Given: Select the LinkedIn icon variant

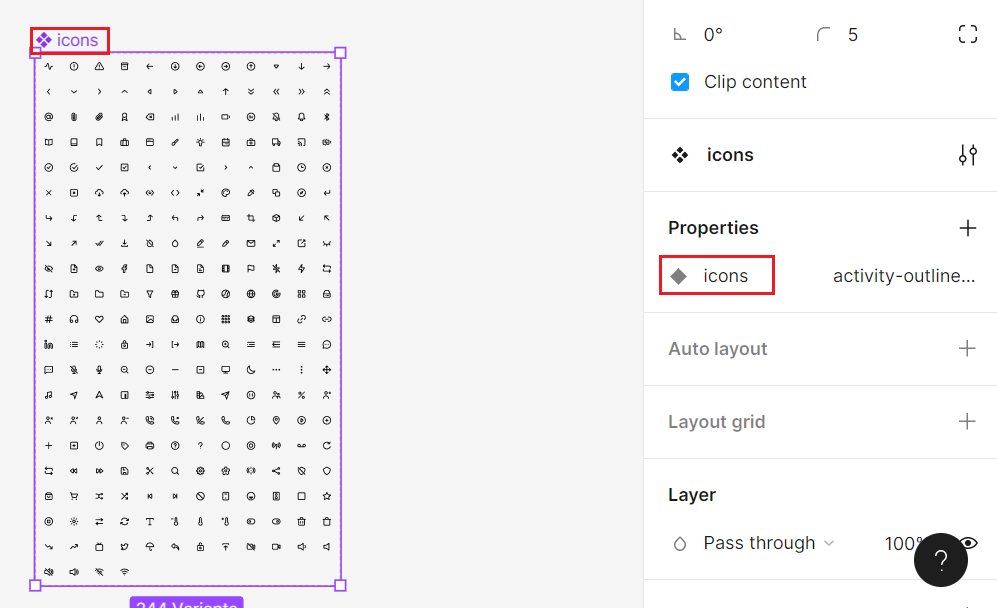Looking at the screenshot, I should [48, 345].
